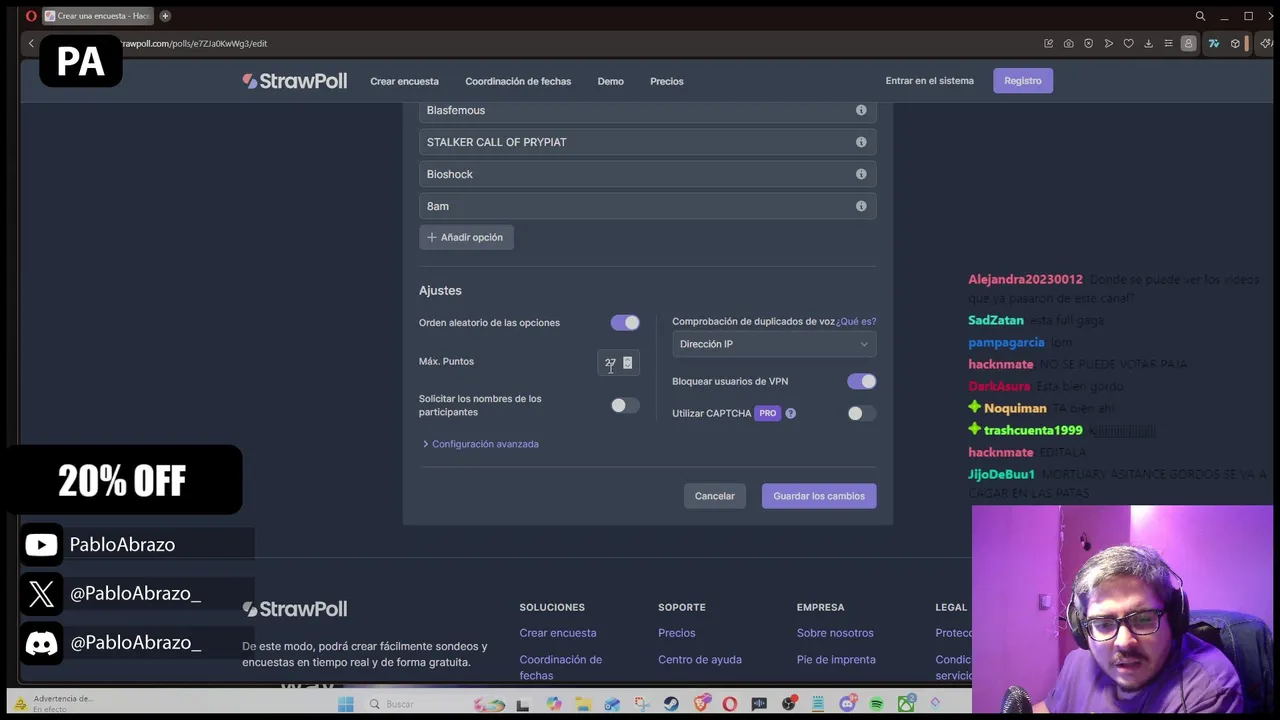Open info icon for STALKER CALL OF PRYPIAT
The width and height of the screenshot is (1280, 720).
[861, 142]
